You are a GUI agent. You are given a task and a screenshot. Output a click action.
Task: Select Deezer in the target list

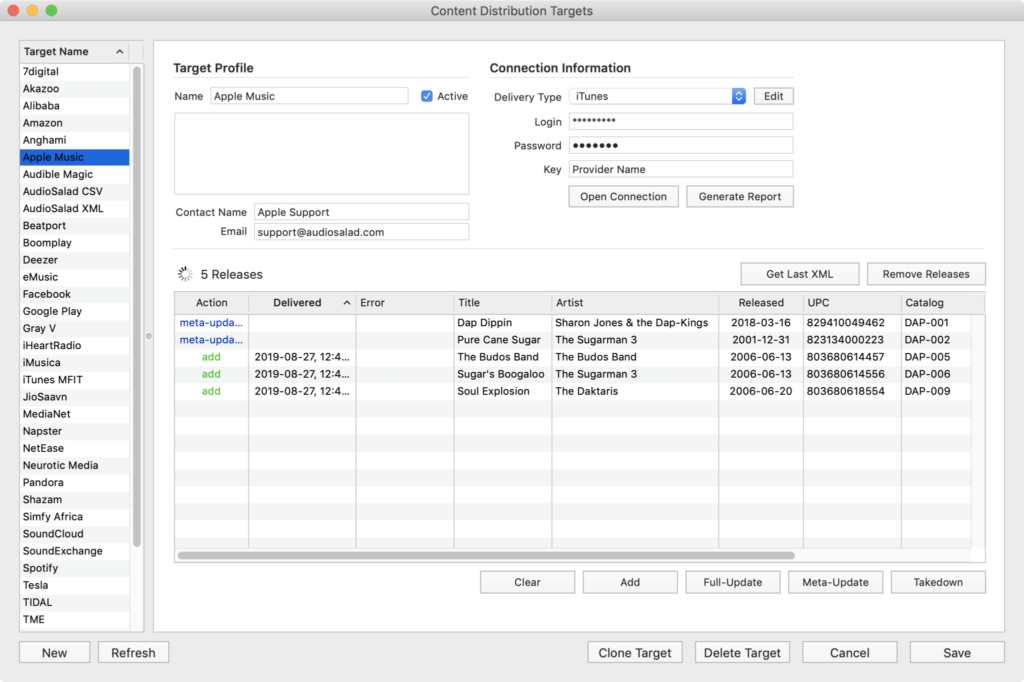coord(74,260)
